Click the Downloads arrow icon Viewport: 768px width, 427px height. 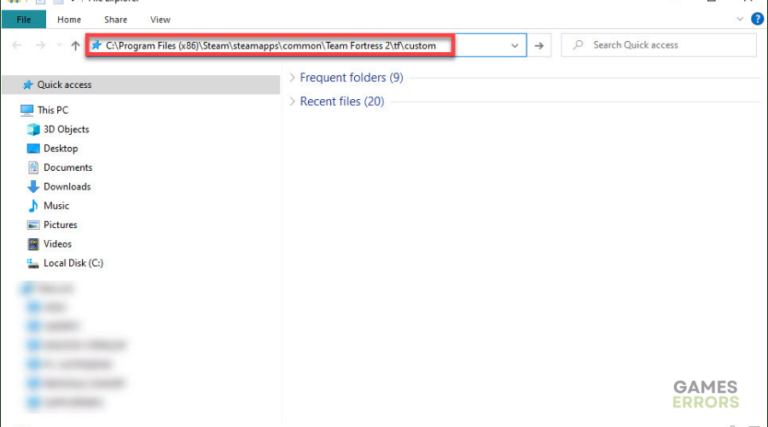33,186
